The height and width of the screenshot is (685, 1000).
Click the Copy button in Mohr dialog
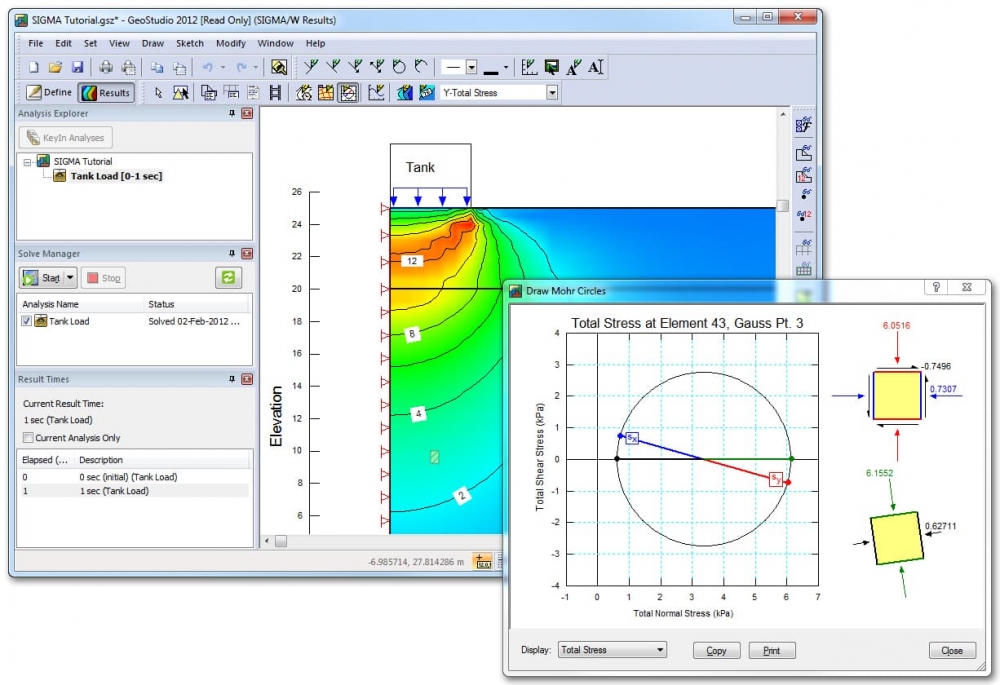pos(716,651)
